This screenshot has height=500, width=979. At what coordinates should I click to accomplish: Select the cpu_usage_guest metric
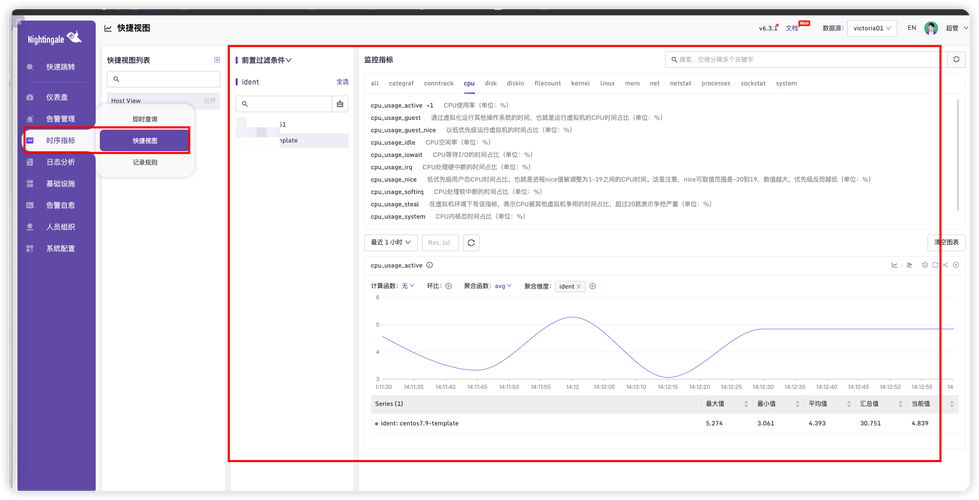396,117
